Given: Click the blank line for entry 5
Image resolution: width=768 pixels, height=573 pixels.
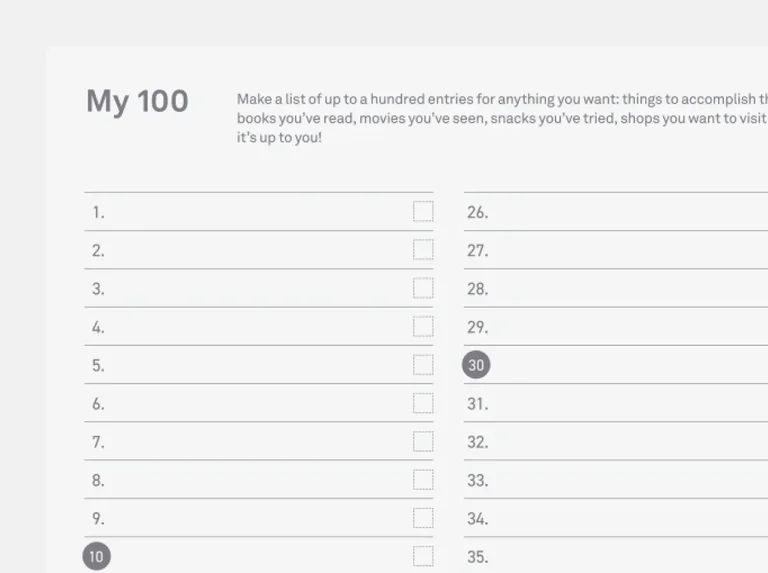Looking at the screenshot, I should (259, 365).
